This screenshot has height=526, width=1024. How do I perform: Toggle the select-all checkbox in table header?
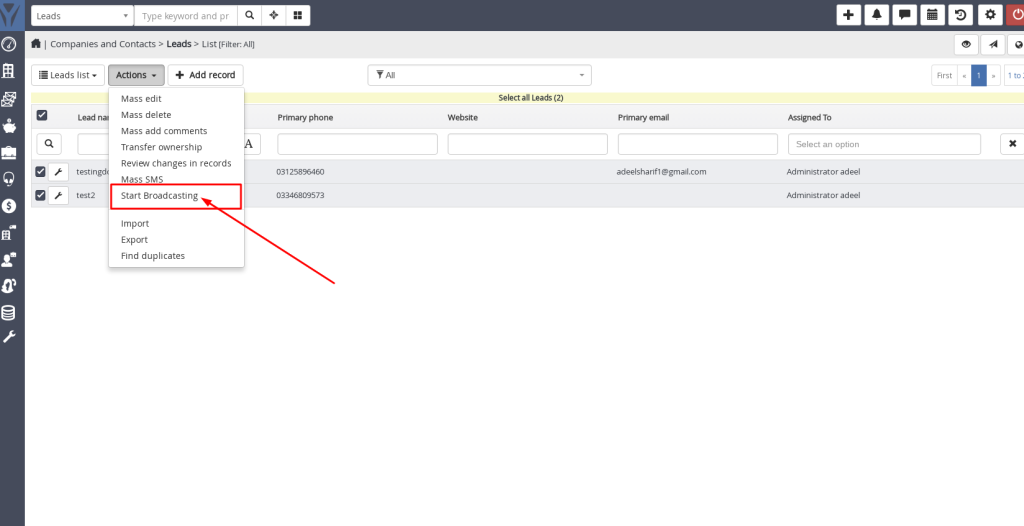[x=41, y=116]
